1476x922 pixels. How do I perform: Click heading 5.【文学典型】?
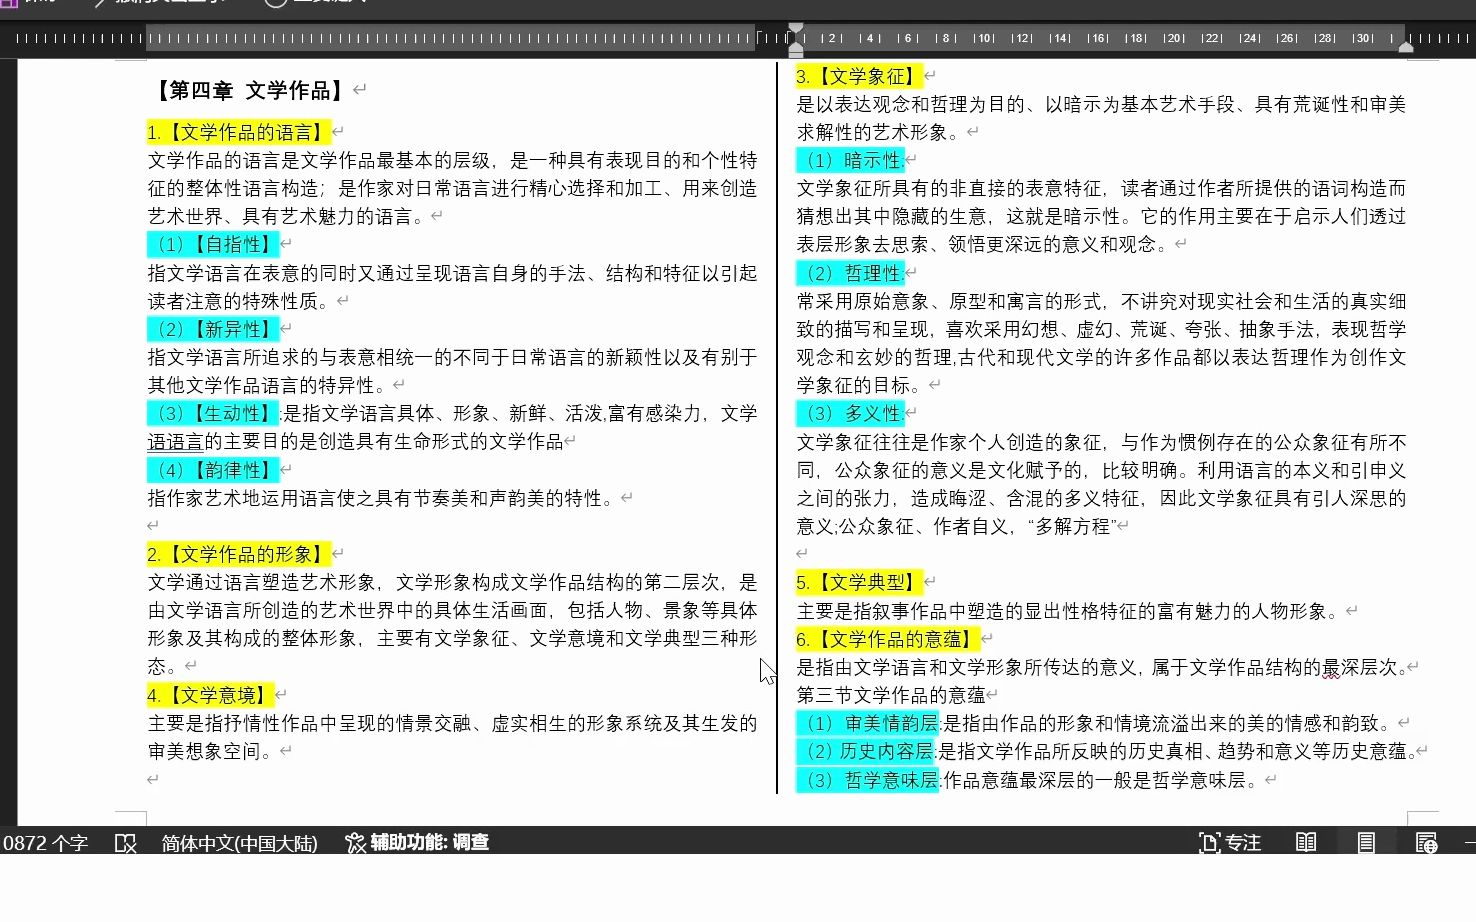pyautogui.click(x=859, y=582)
